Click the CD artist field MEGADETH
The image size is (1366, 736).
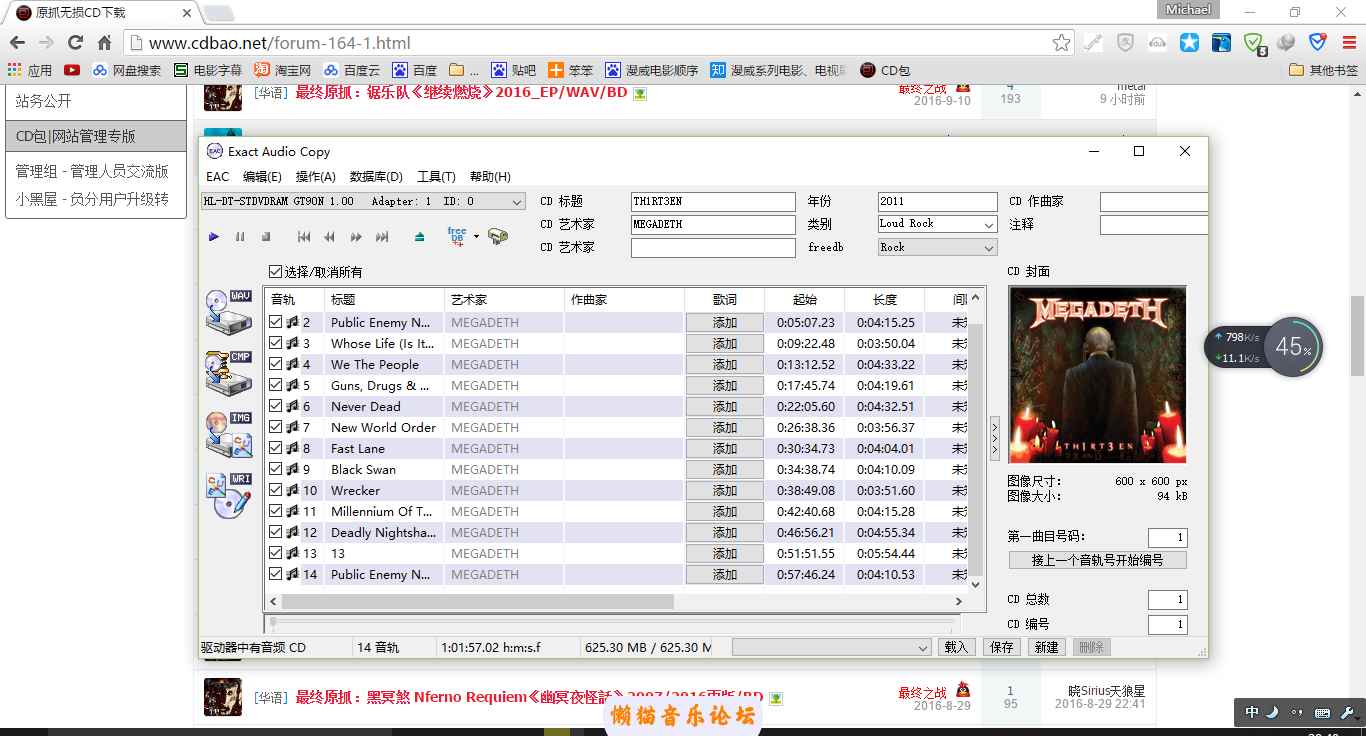click(x=713, y=225)
